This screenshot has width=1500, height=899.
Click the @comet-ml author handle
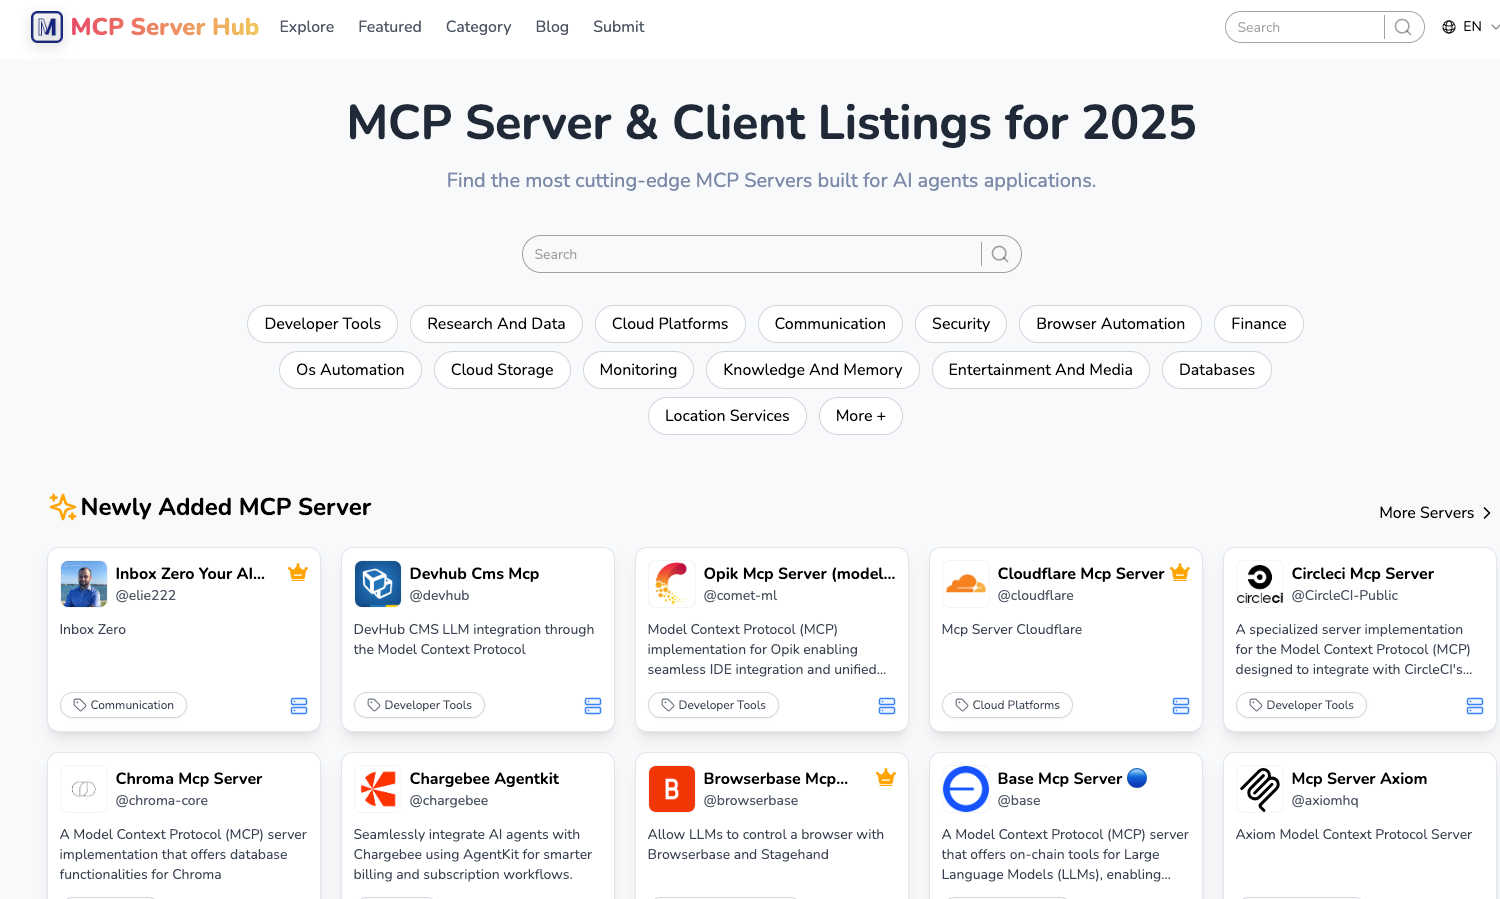pos(740,595)
